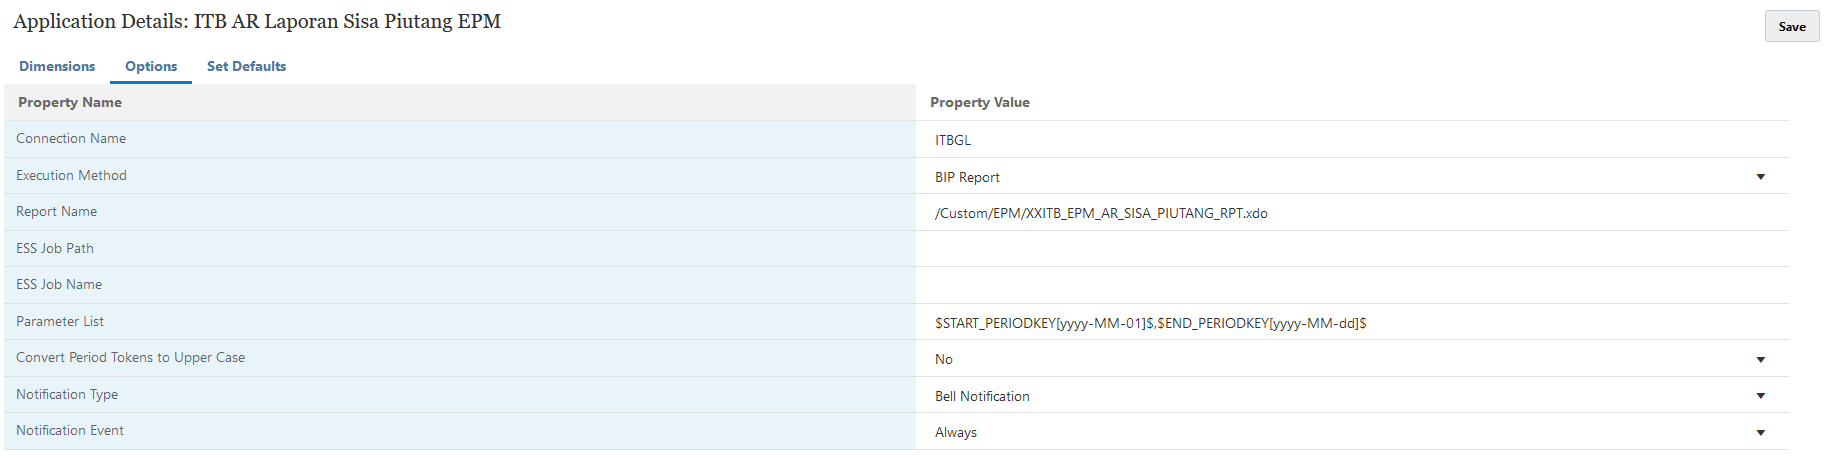
Task: Open the Notification Event dropdown arrow
Action: 1760,432
